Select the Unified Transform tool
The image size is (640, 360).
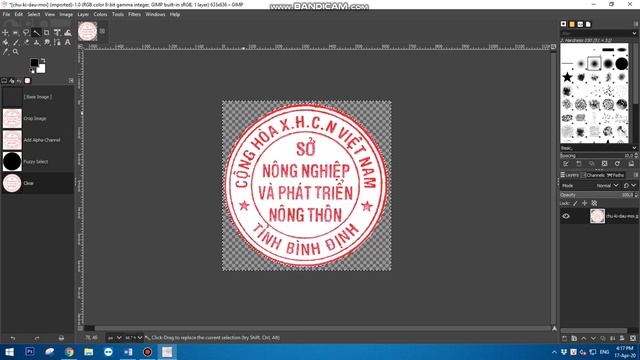pos(57,33)
